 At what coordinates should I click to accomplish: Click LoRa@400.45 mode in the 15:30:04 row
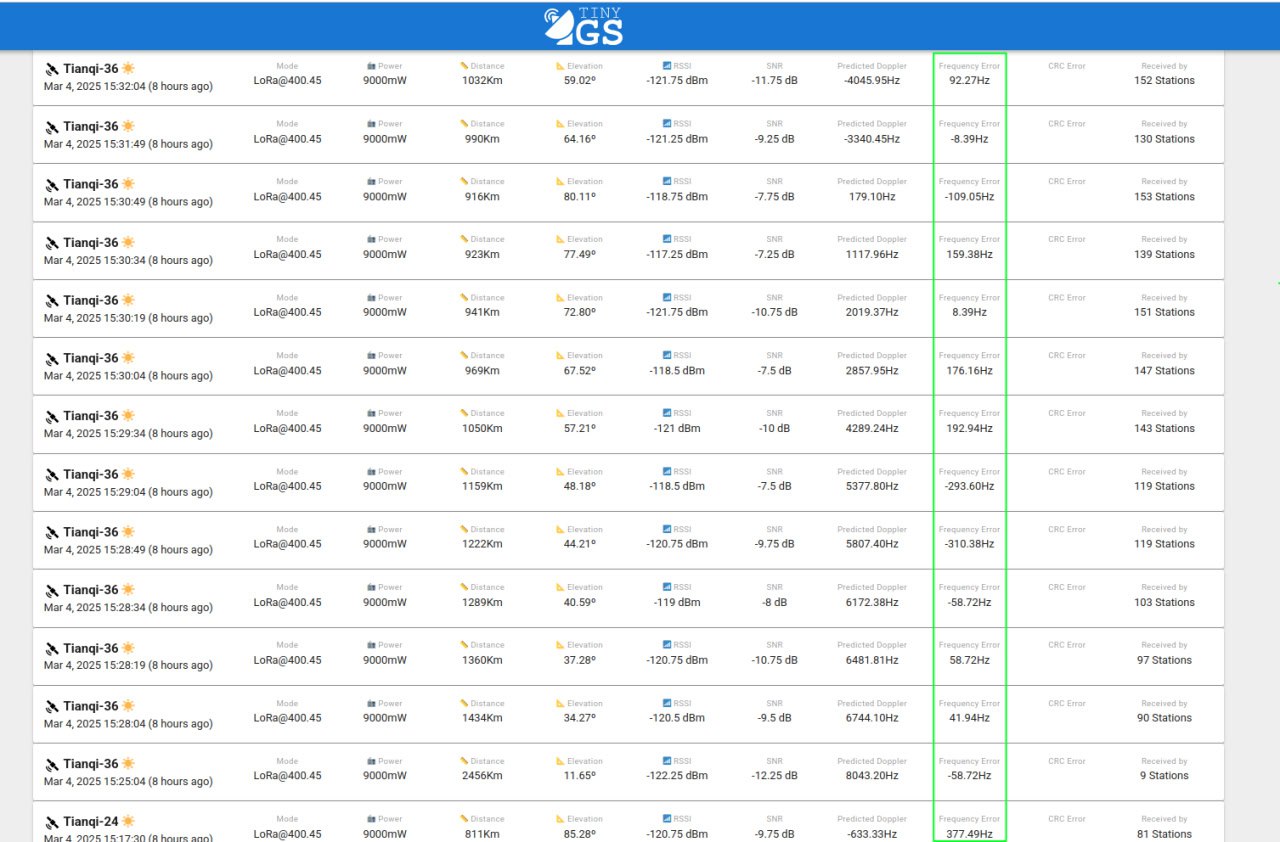[x=287, y=371]
